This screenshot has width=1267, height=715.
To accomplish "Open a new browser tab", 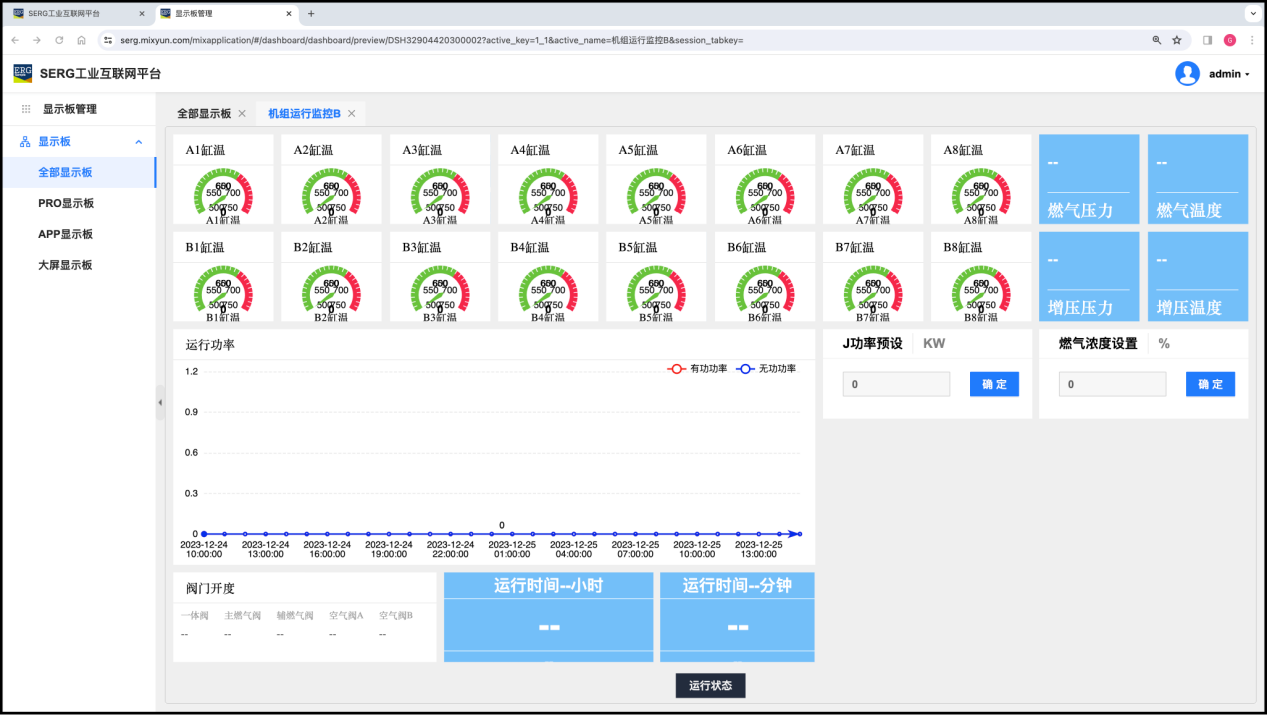I will [311, 14].
